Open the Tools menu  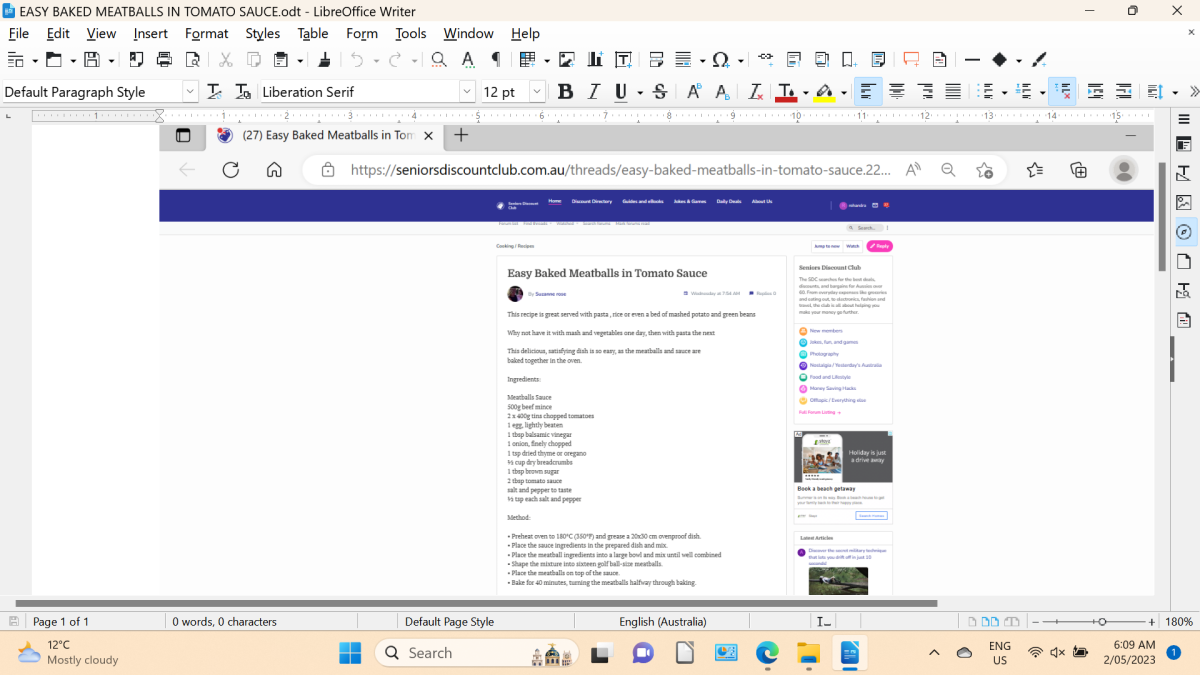pyautogui.click(x=410, y=33)
